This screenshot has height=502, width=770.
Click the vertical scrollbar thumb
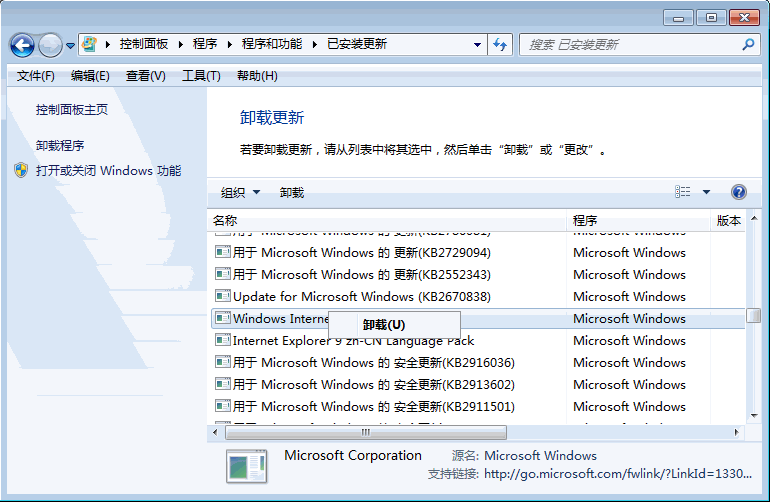point(754,315)
